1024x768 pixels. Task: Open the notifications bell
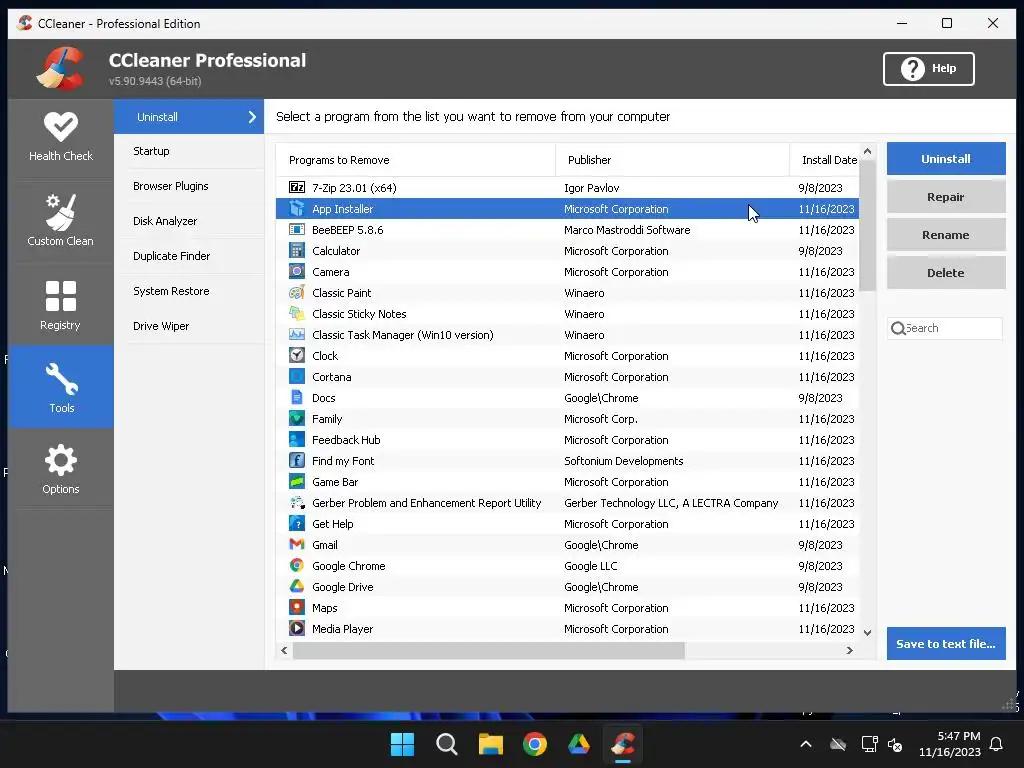[996, 744]
